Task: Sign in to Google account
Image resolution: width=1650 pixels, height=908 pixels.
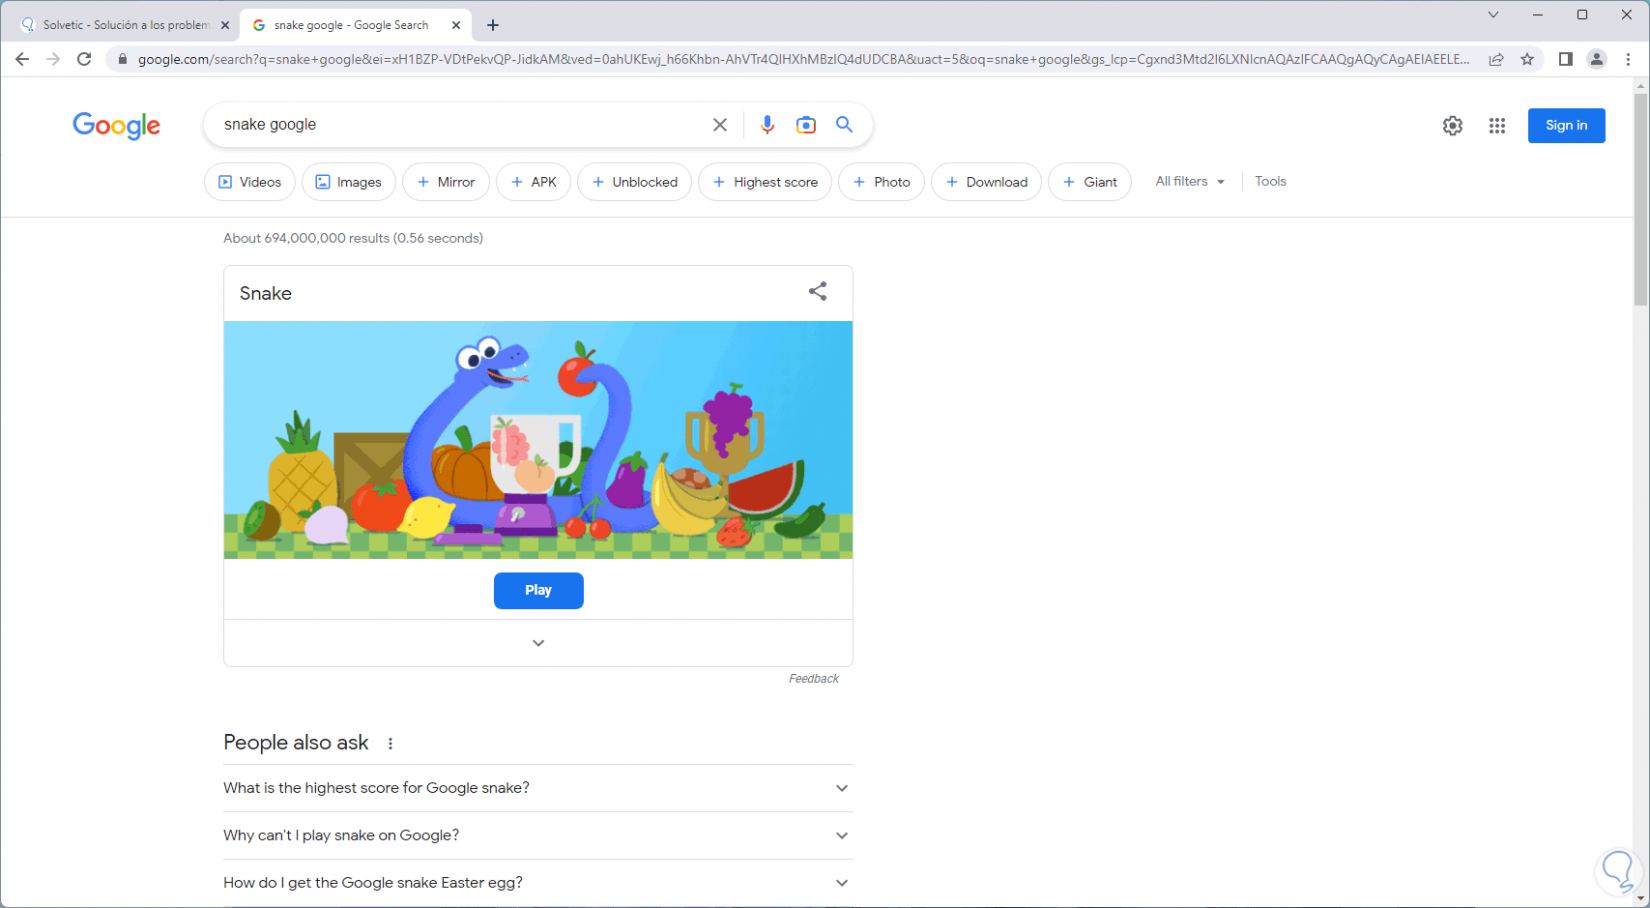Action: pos(1566,125)
